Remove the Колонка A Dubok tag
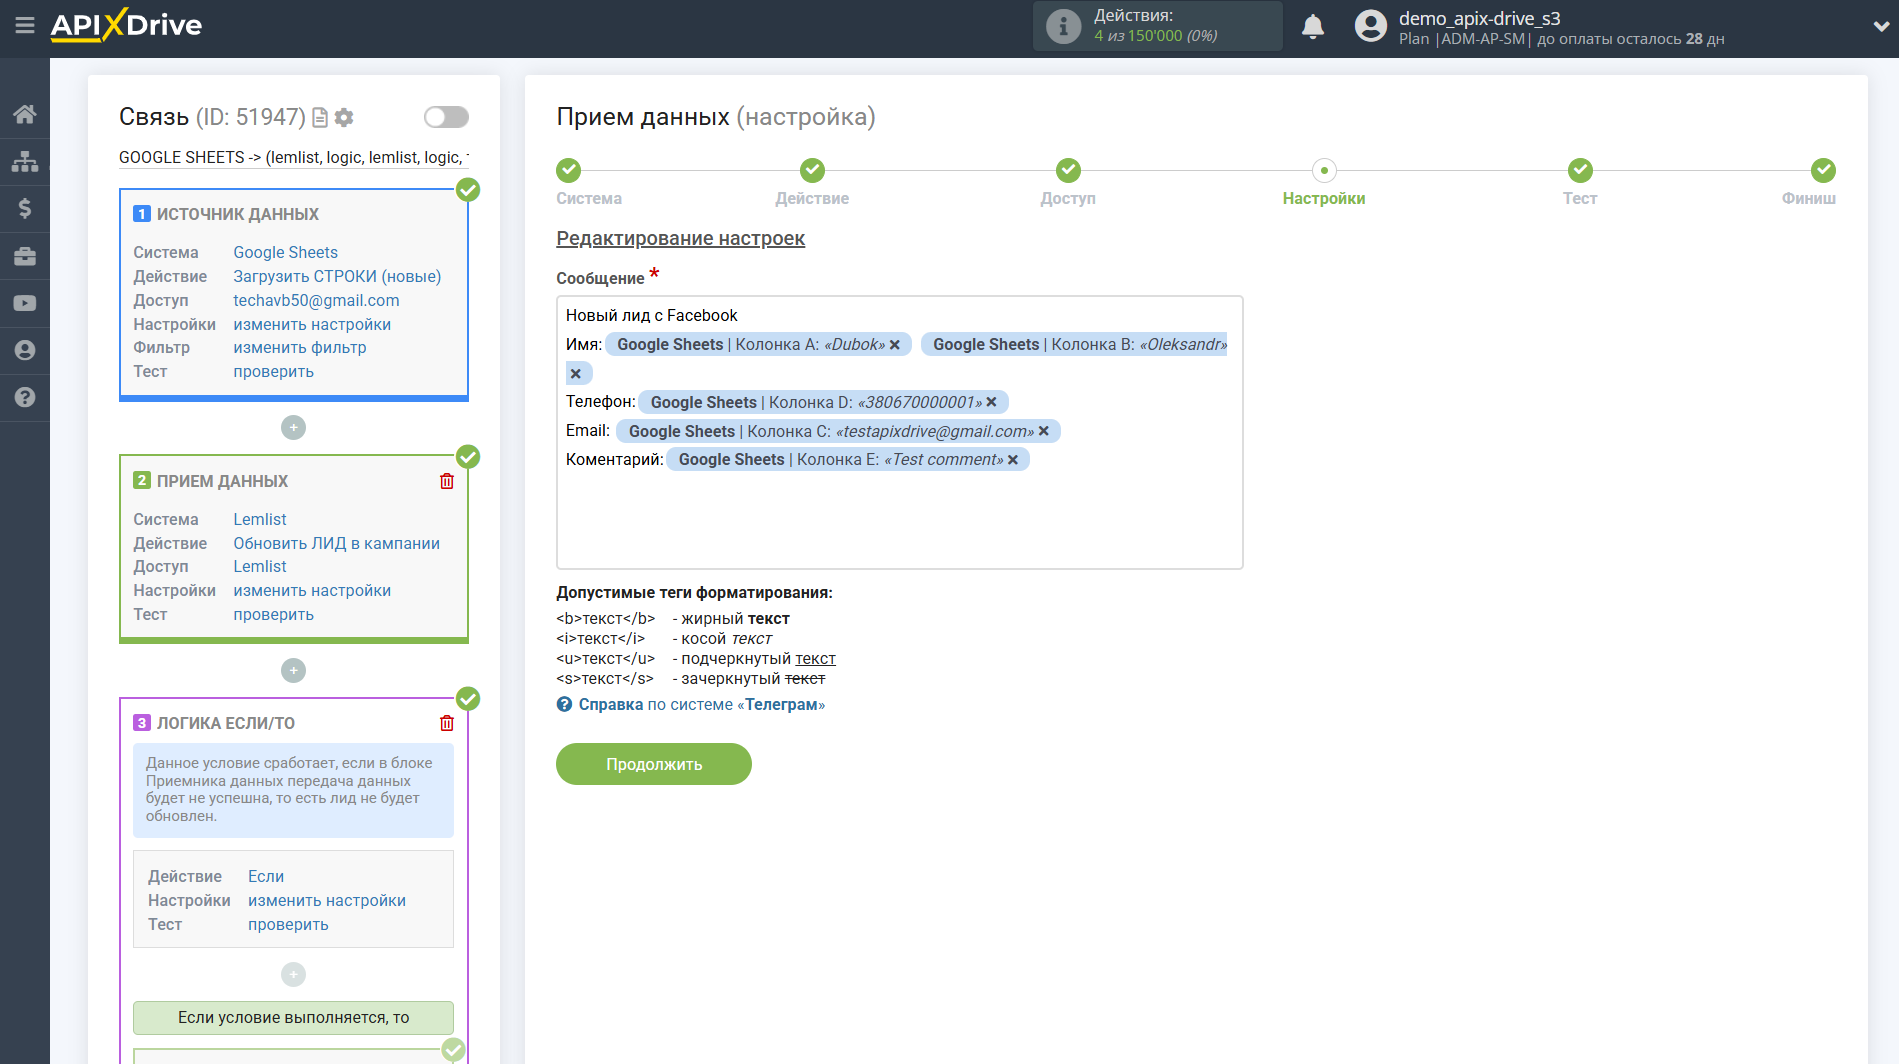Screen dimensions: 1899x1064 click(895, 345)
